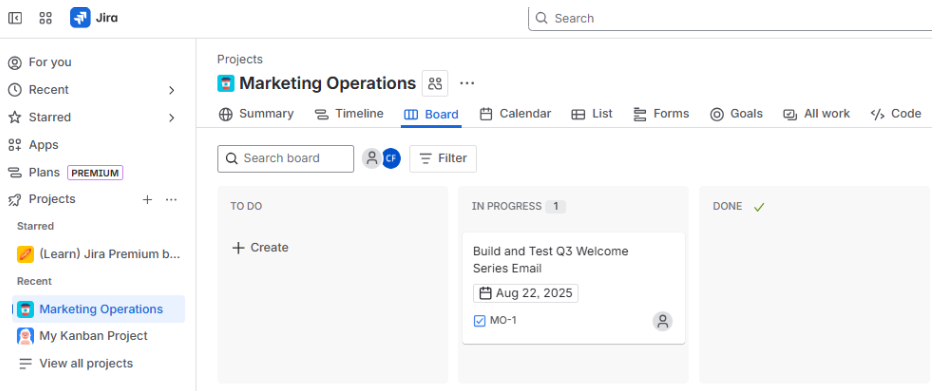Click the Jira logo

94,18
